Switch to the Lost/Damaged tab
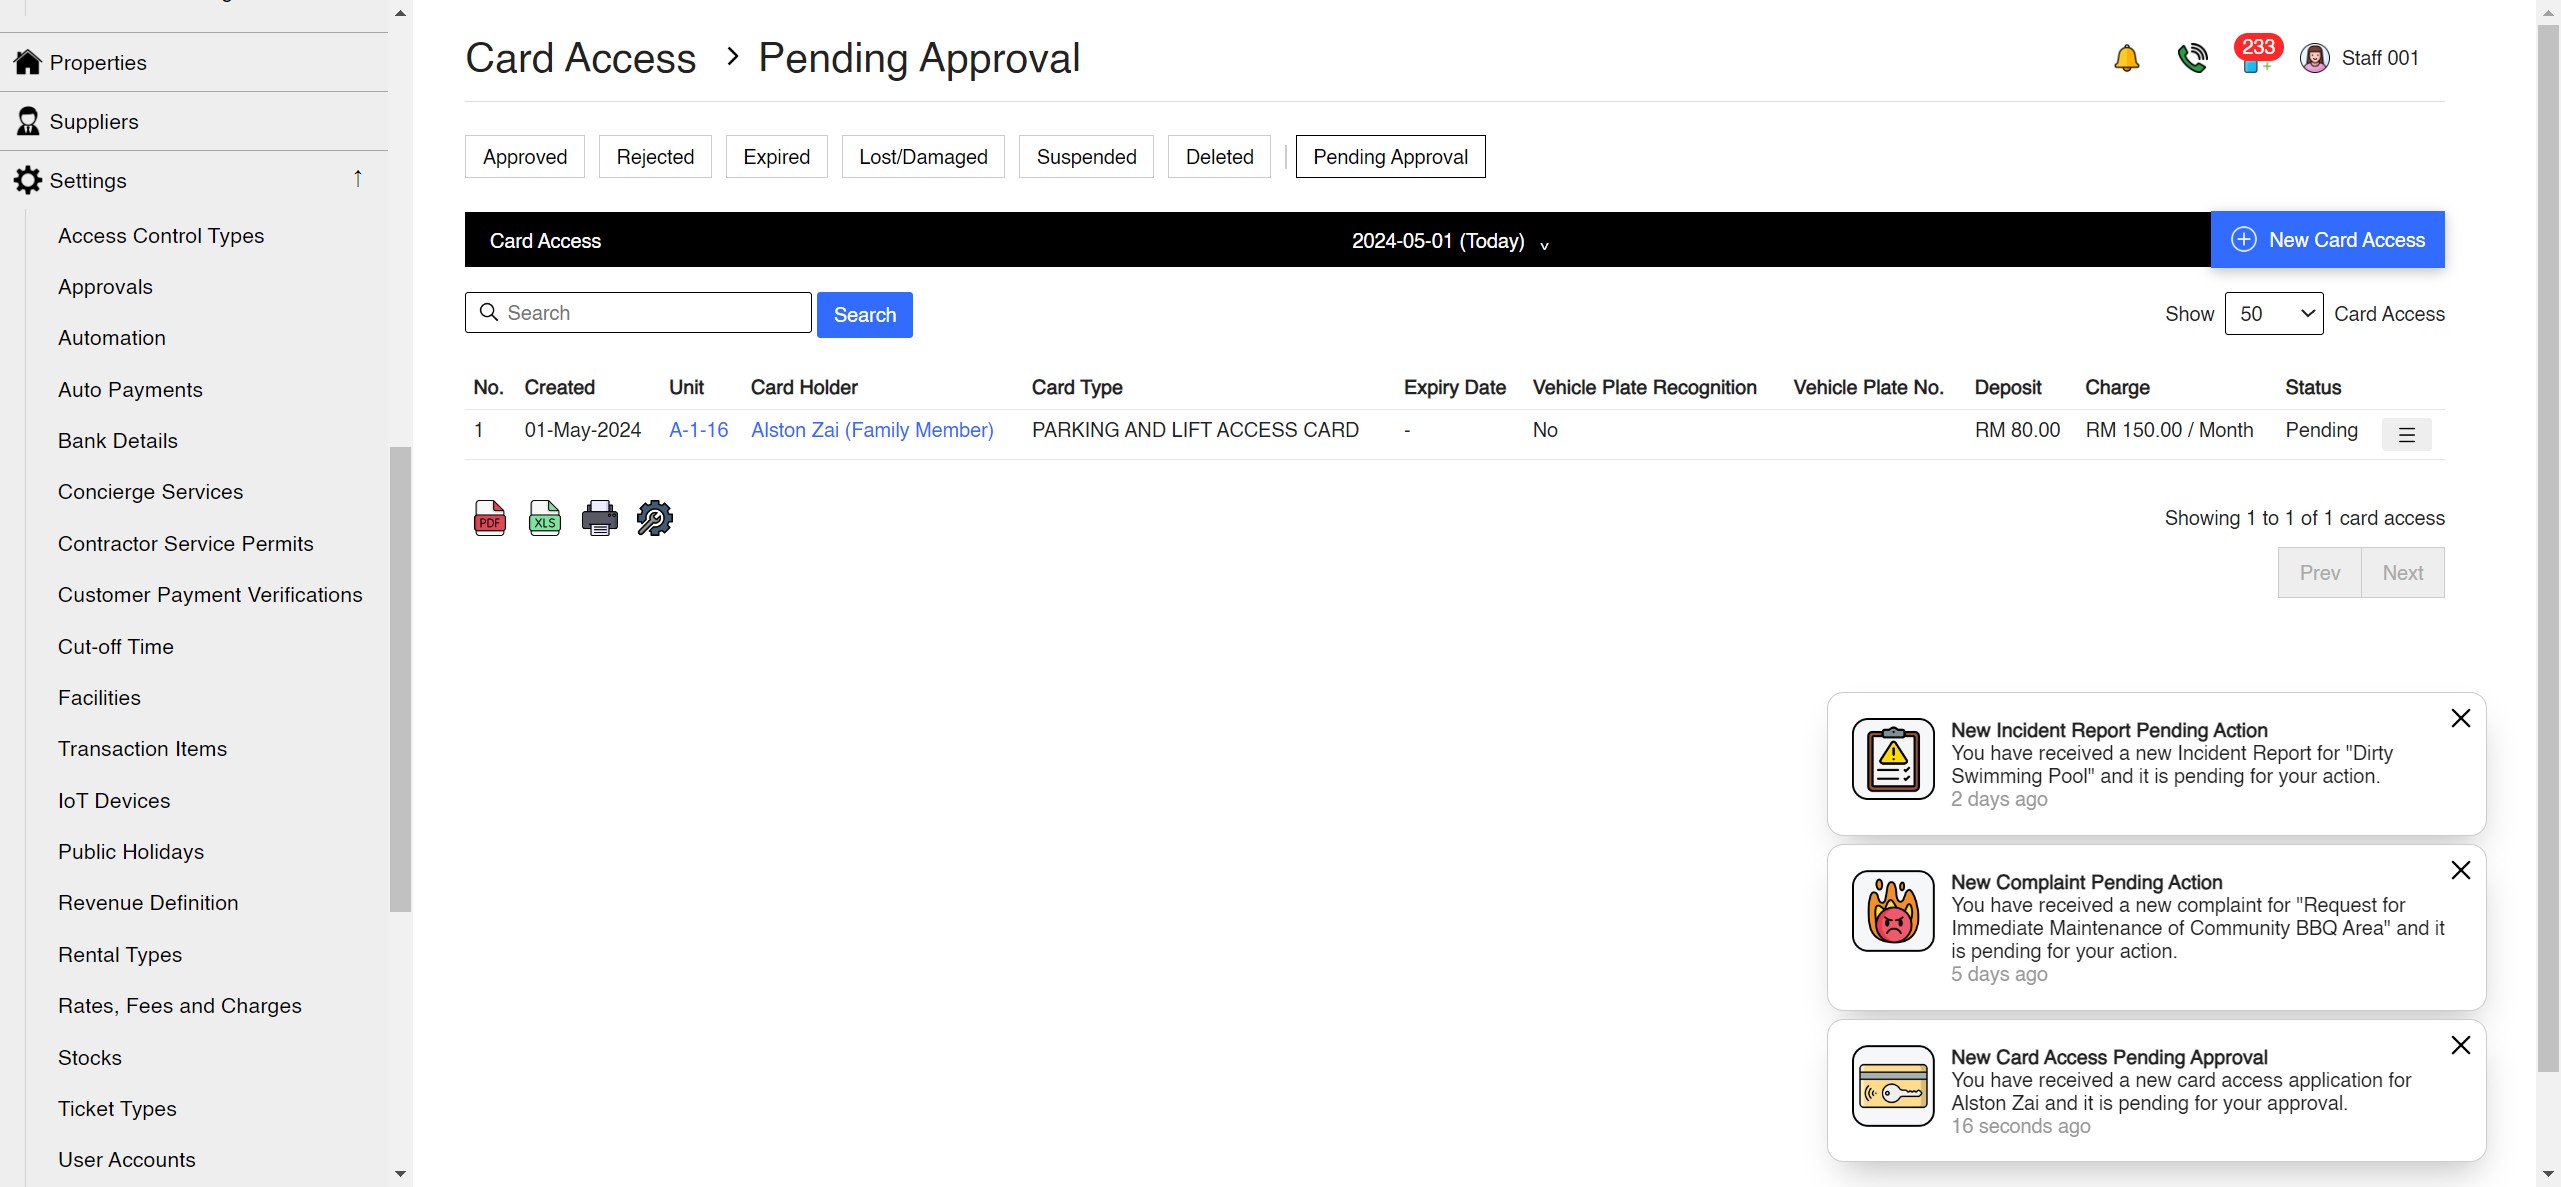Image resolution: width=2561 pixels, height=1187 pixels. (x=922, y=157)
